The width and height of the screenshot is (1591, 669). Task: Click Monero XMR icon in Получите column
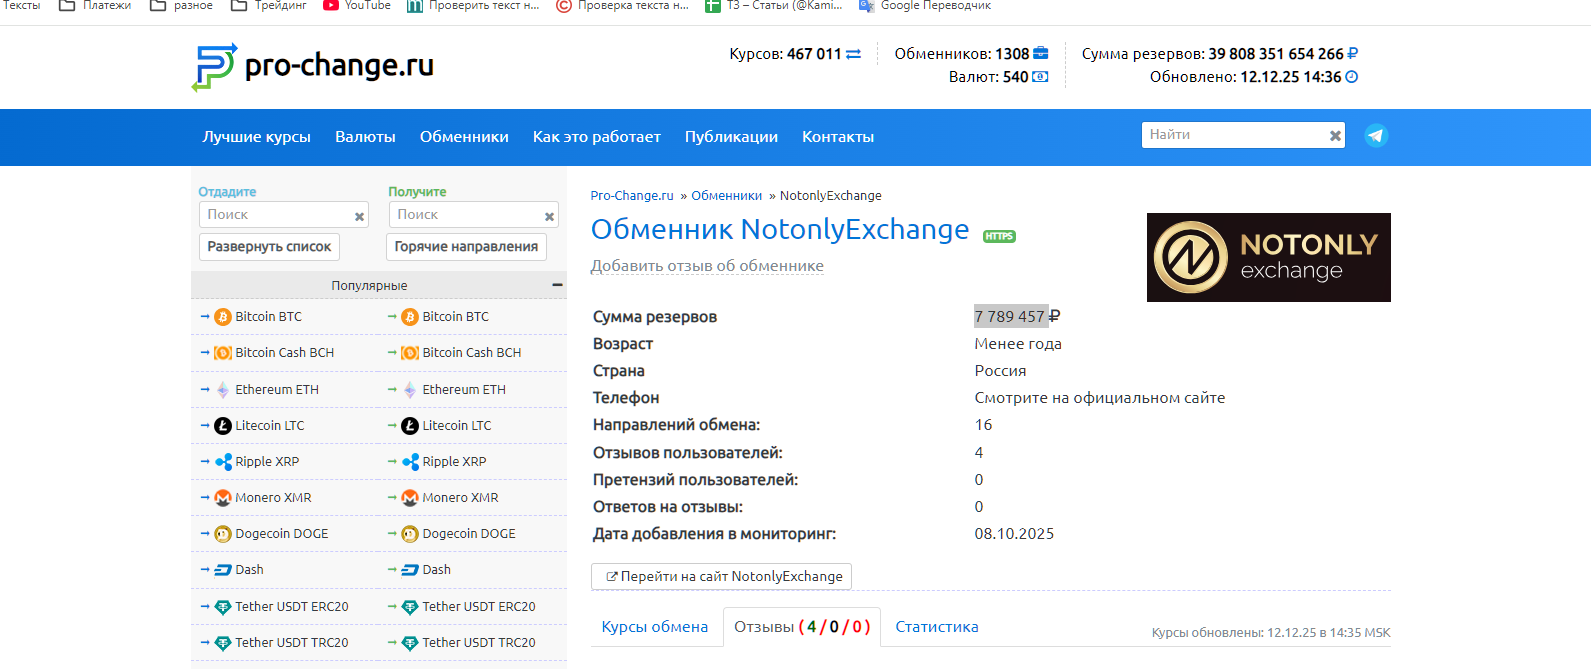coord(410,498)
